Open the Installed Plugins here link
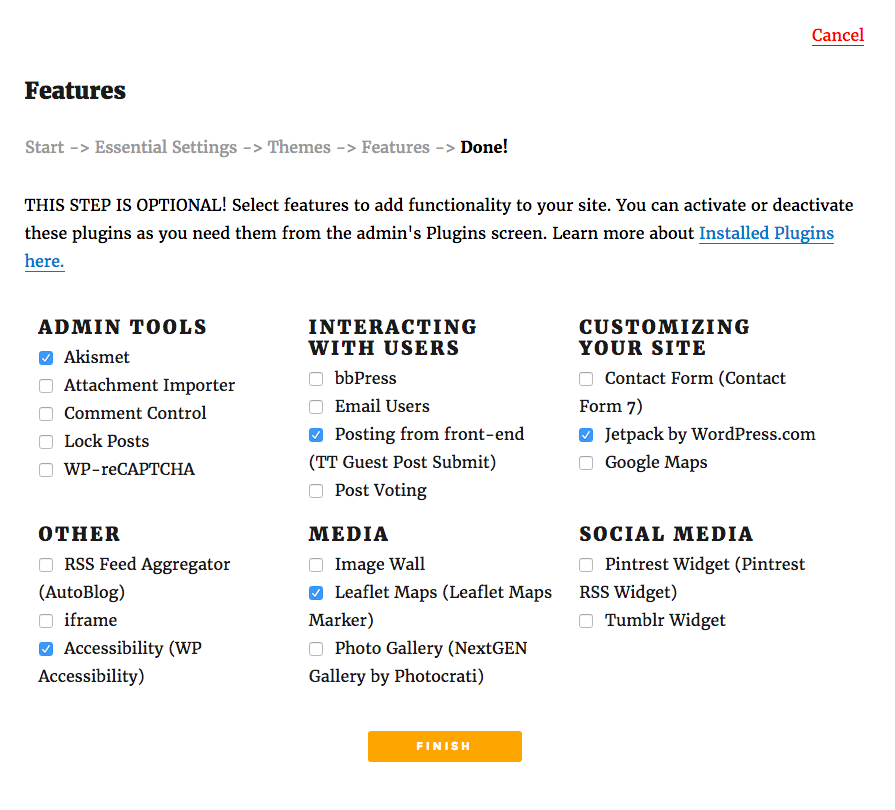Image resolution: width=895 pixels, height=810 pixels. [x=765, y=234]
